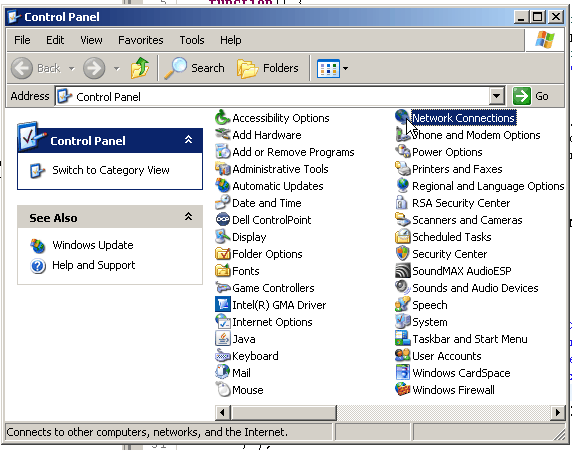
Task: Open the Game Controllers icon
Action: click(222, 288)
